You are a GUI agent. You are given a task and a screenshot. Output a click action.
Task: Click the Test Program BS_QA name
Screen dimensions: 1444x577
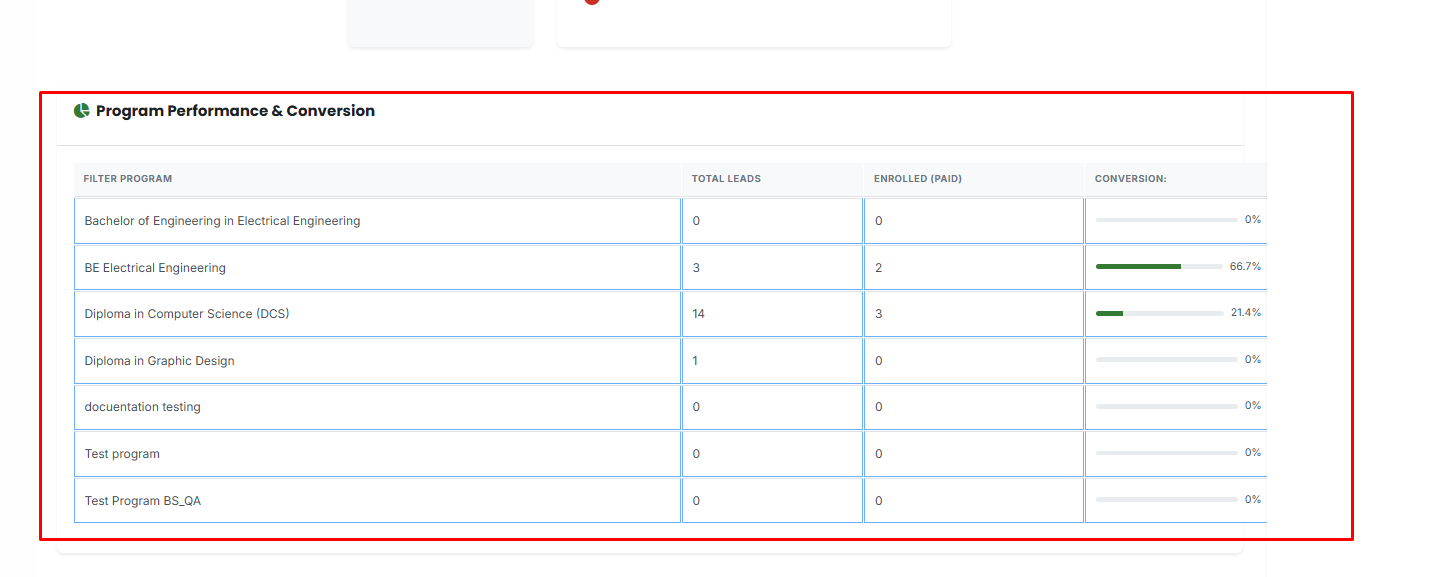click(x=142, y=501)
